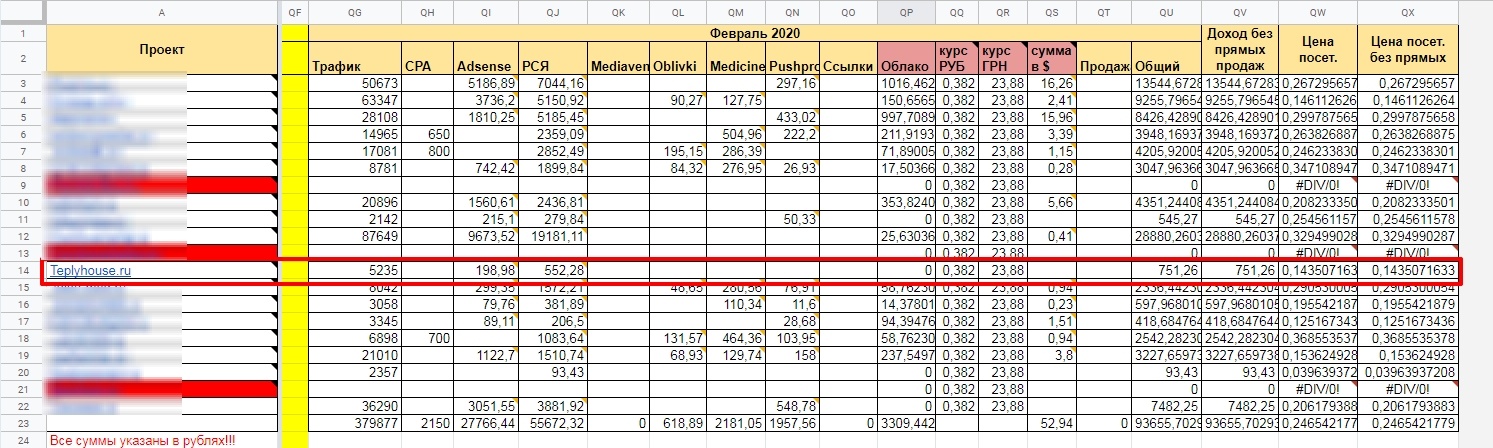Click Oblivki cell 90,27
This screenshot has height=448, width=1493.
pyautogui.click(x=678, y=100)
